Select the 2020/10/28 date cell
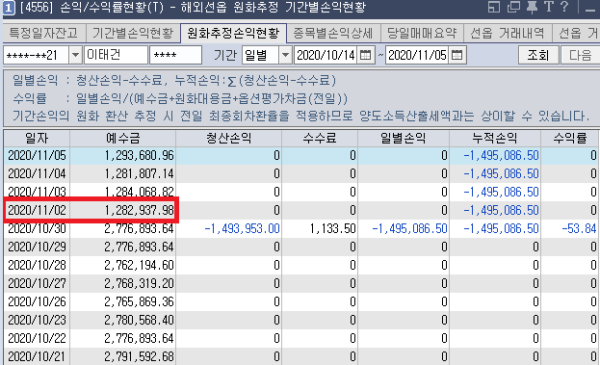This screenshot has width=600, height=365. pyautogui.click(x=37, y=266)
